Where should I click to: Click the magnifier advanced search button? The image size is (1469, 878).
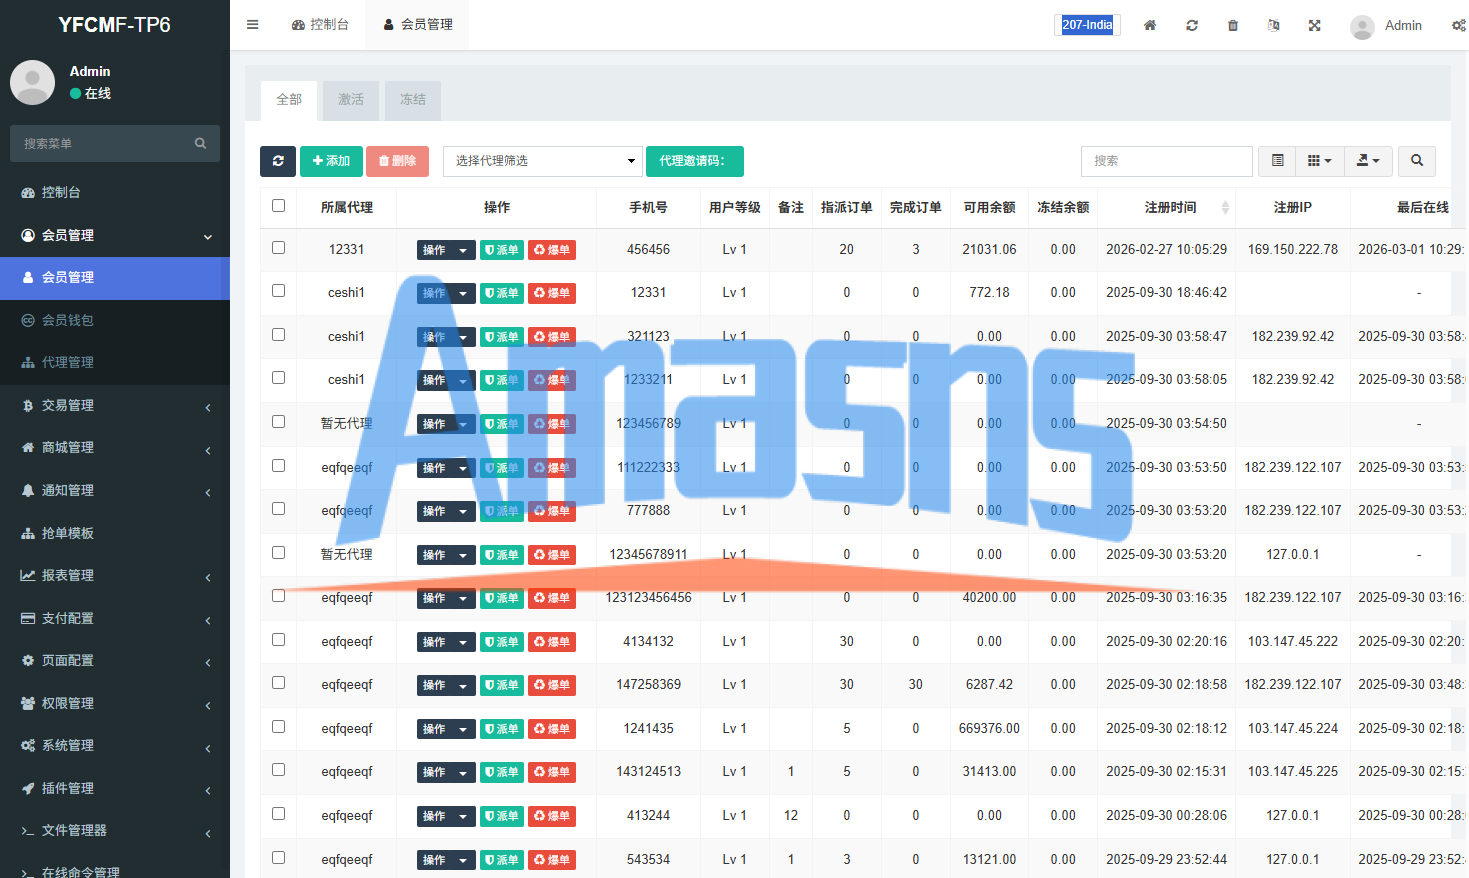click(x=1417, y=161)
